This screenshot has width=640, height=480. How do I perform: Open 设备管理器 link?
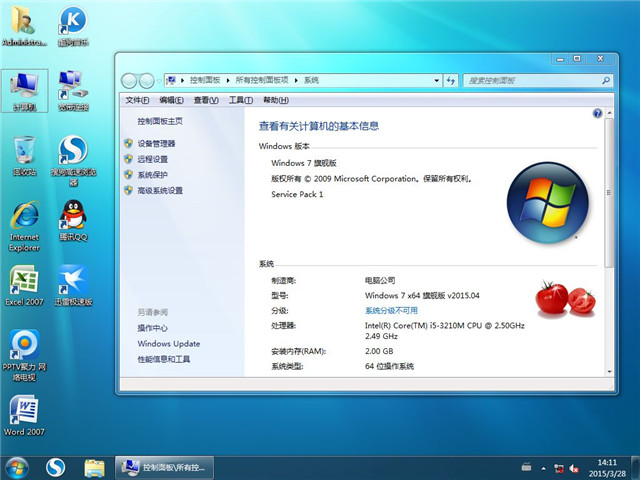(156, 143)
